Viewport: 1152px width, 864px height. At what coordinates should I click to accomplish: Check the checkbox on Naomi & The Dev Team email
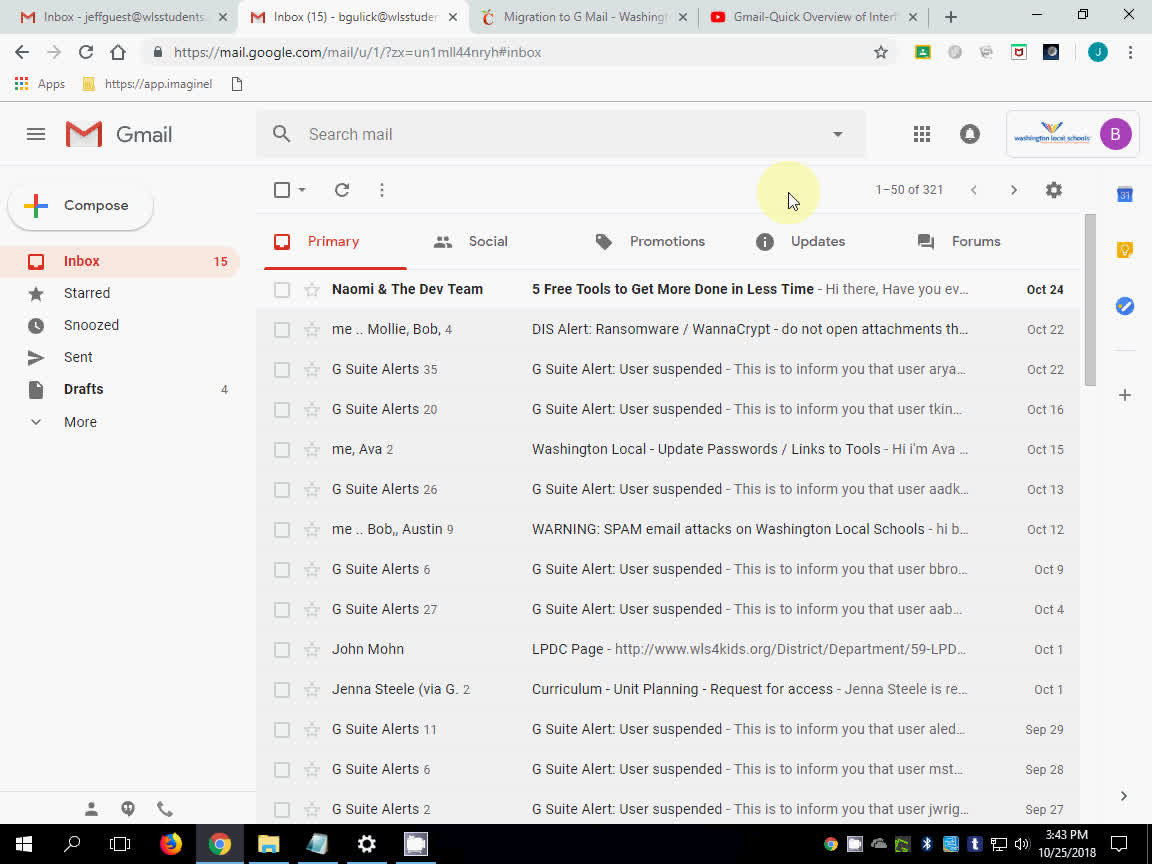coord(281,289)
